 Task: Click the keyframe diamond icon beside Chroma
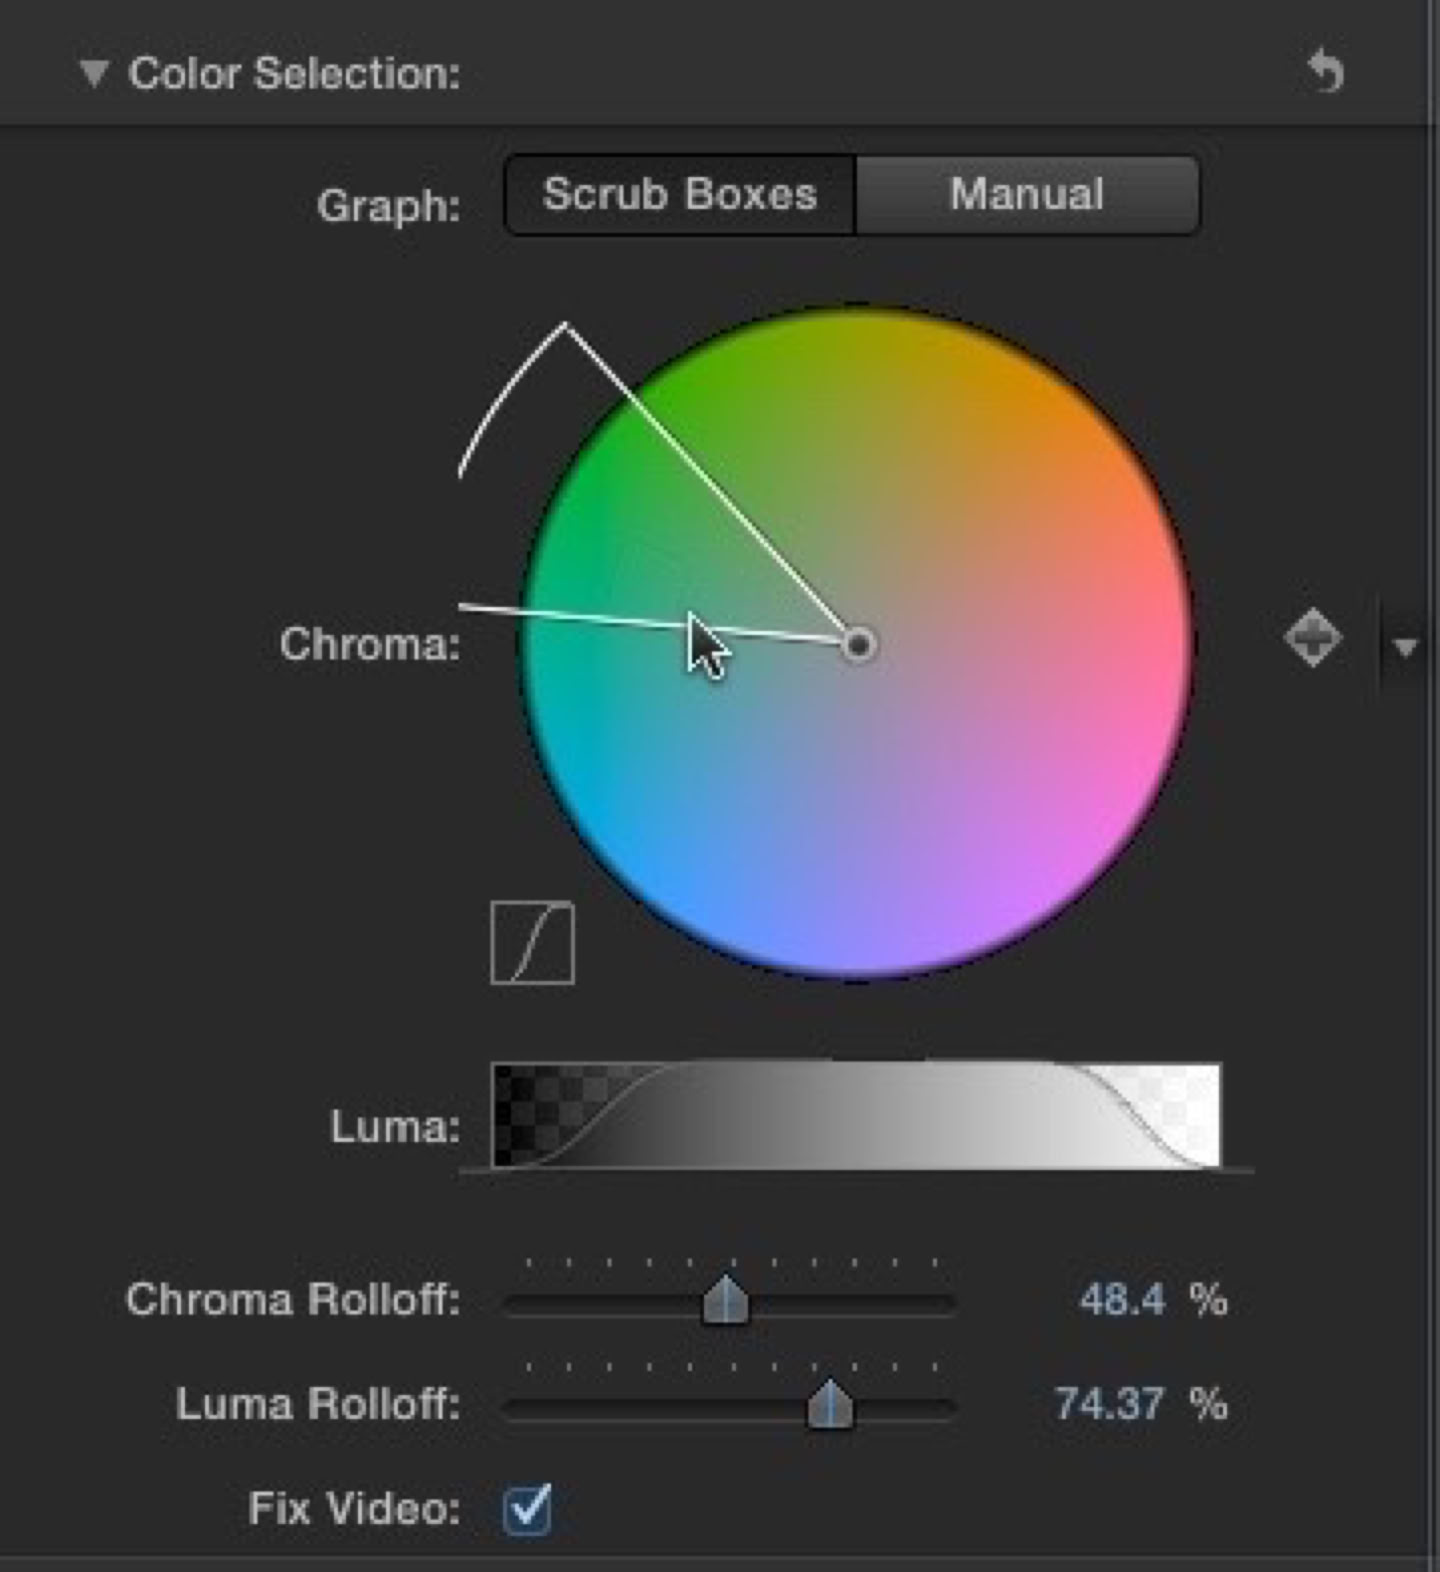pos(1312,638)
